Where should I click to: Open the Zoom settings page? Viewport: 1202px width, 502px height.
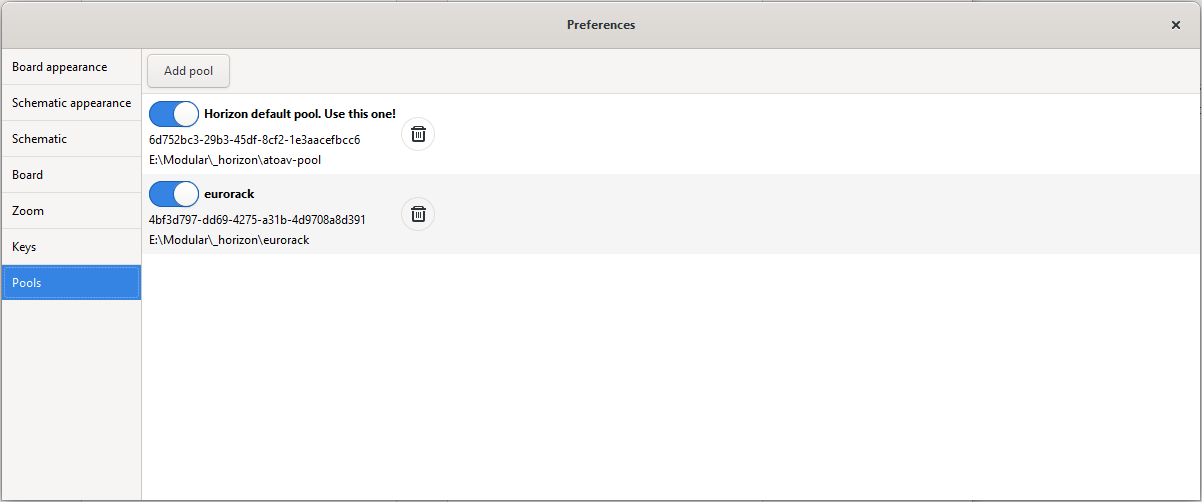click(71, 211)
